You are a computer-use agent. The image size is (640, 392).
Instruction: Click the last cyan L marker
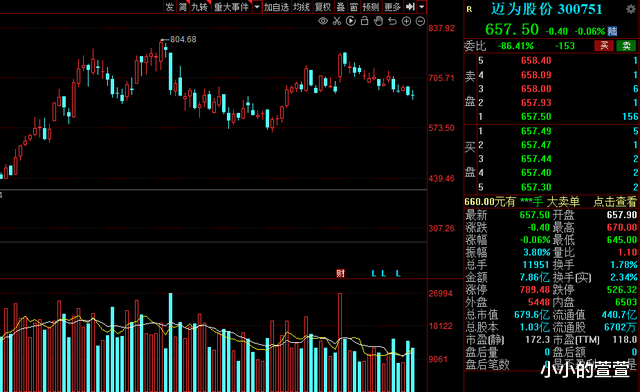[398, 274]
